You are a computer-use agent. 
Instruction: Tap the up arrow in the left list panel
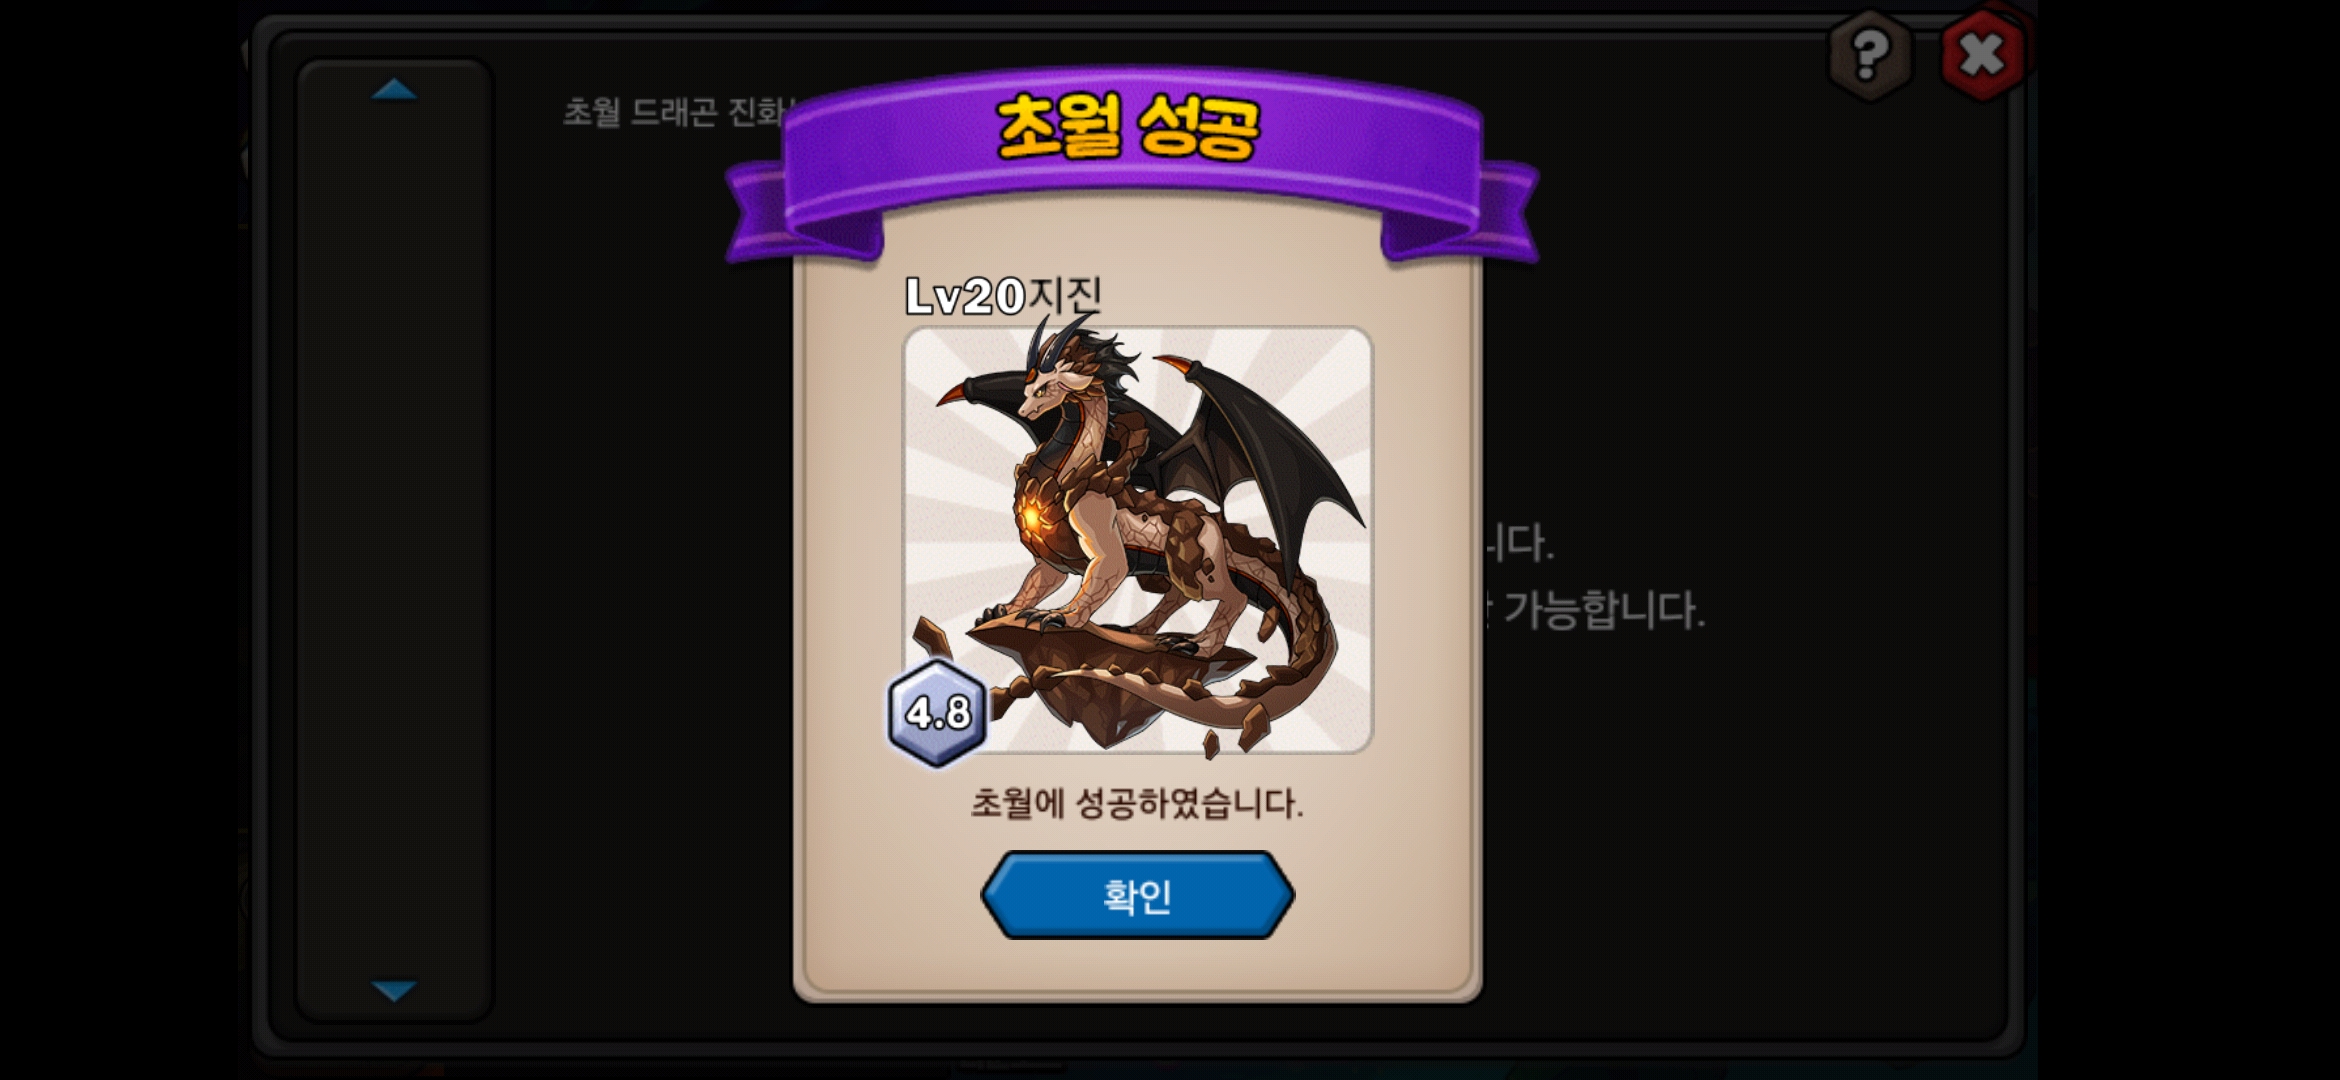pos(394,90)
